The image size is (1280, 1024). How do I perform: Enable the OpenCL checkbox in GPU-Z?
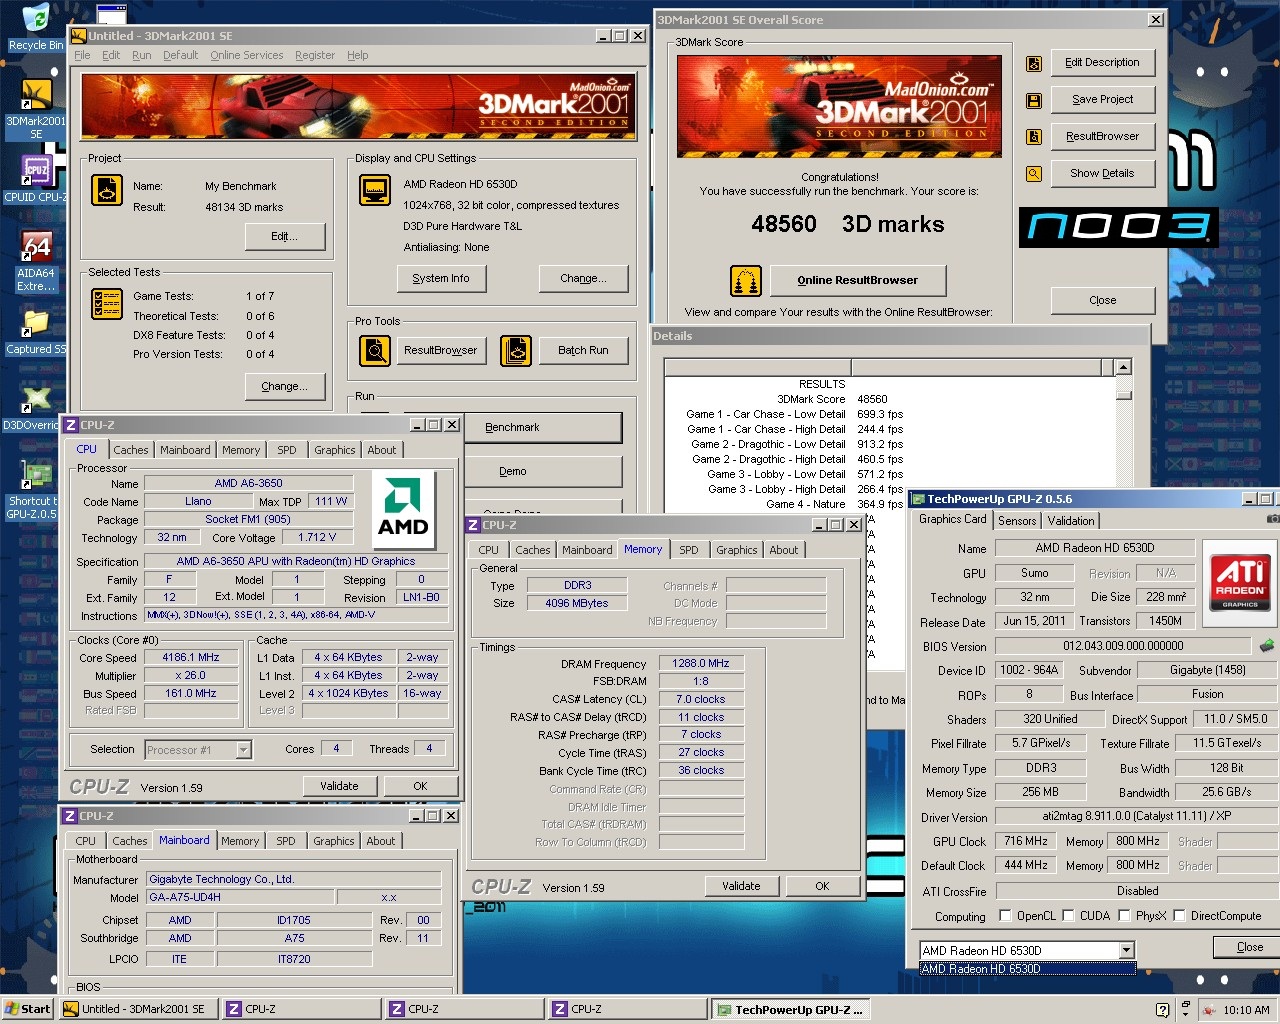coord(1006,916)
